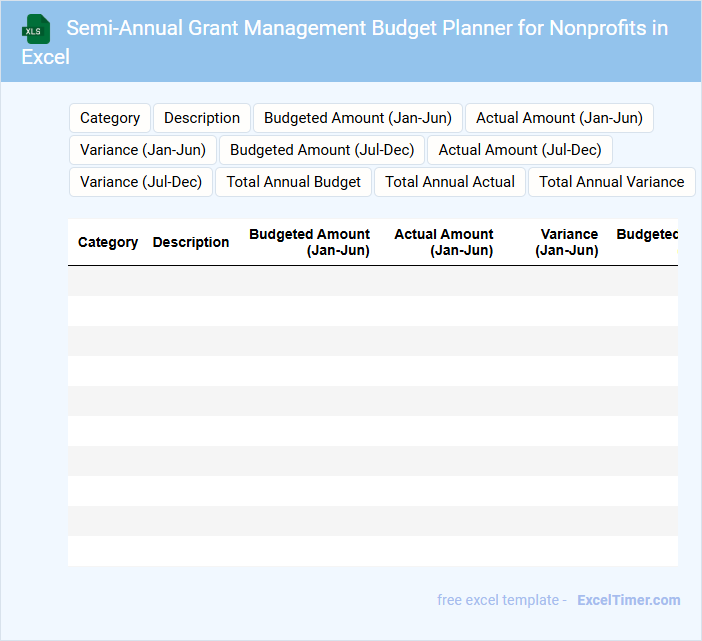Click the Semi-Annual Grant Management page title
The width and height of the screenshot is (702, 641).
coord(367,28)
